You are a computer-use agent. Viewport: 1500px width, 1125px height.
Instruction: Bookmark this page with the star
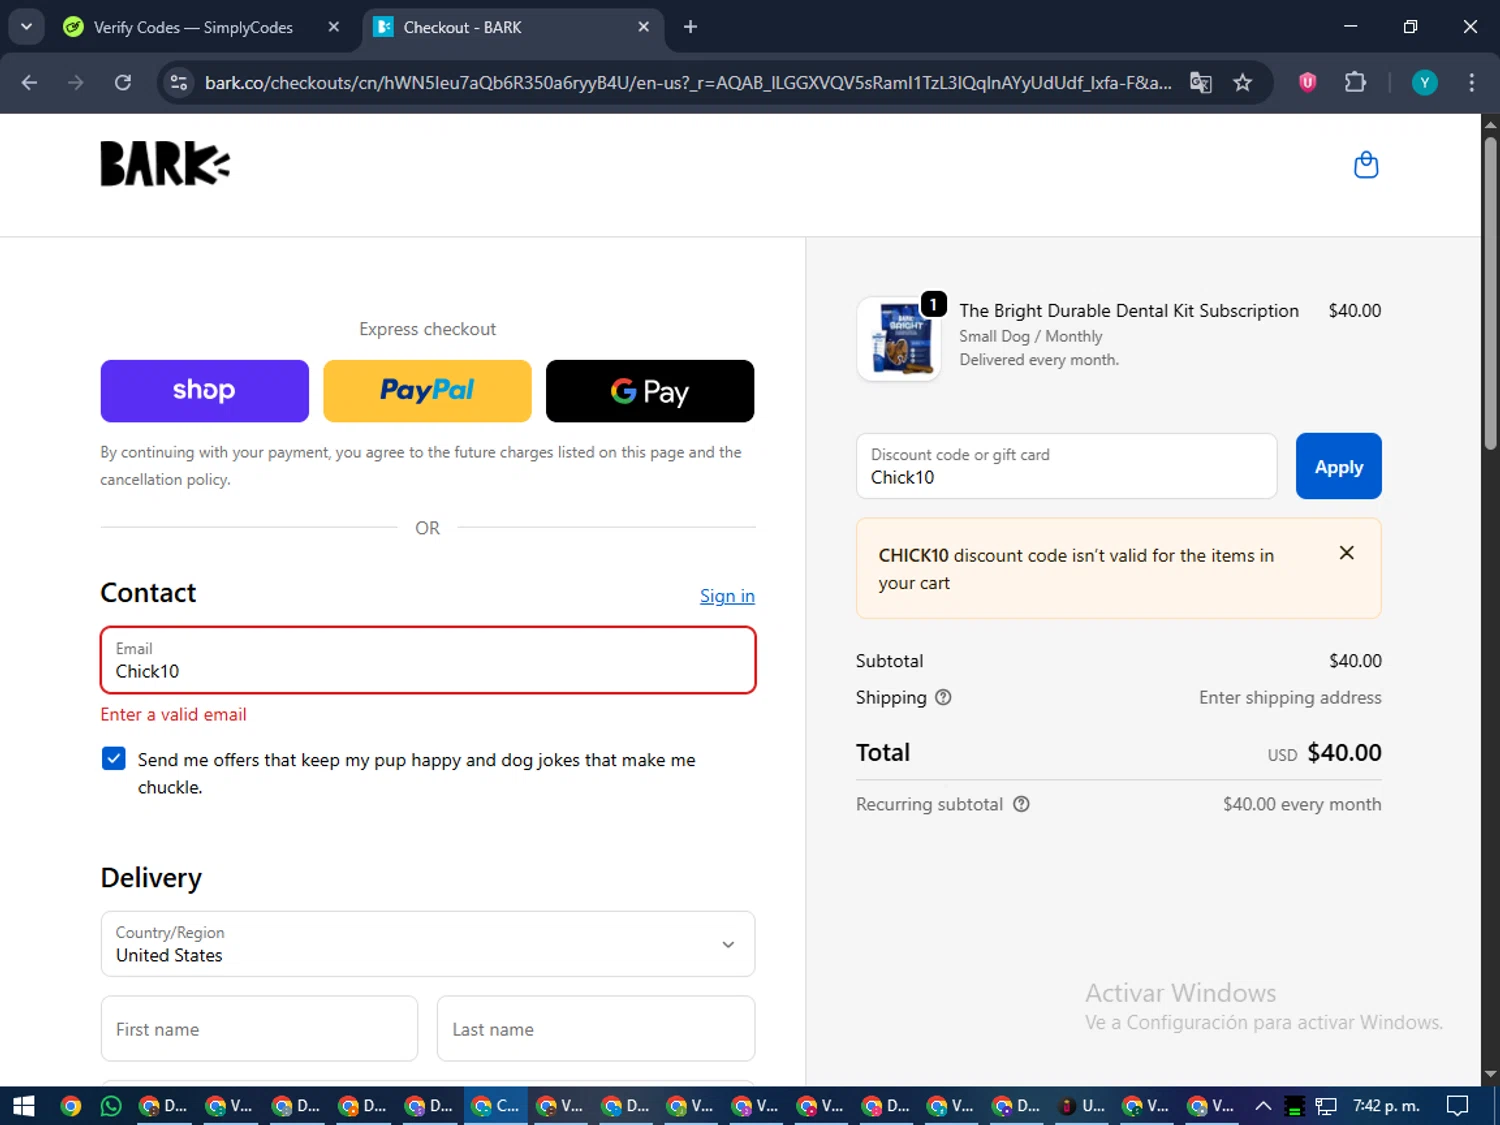tap(1243, 82)
